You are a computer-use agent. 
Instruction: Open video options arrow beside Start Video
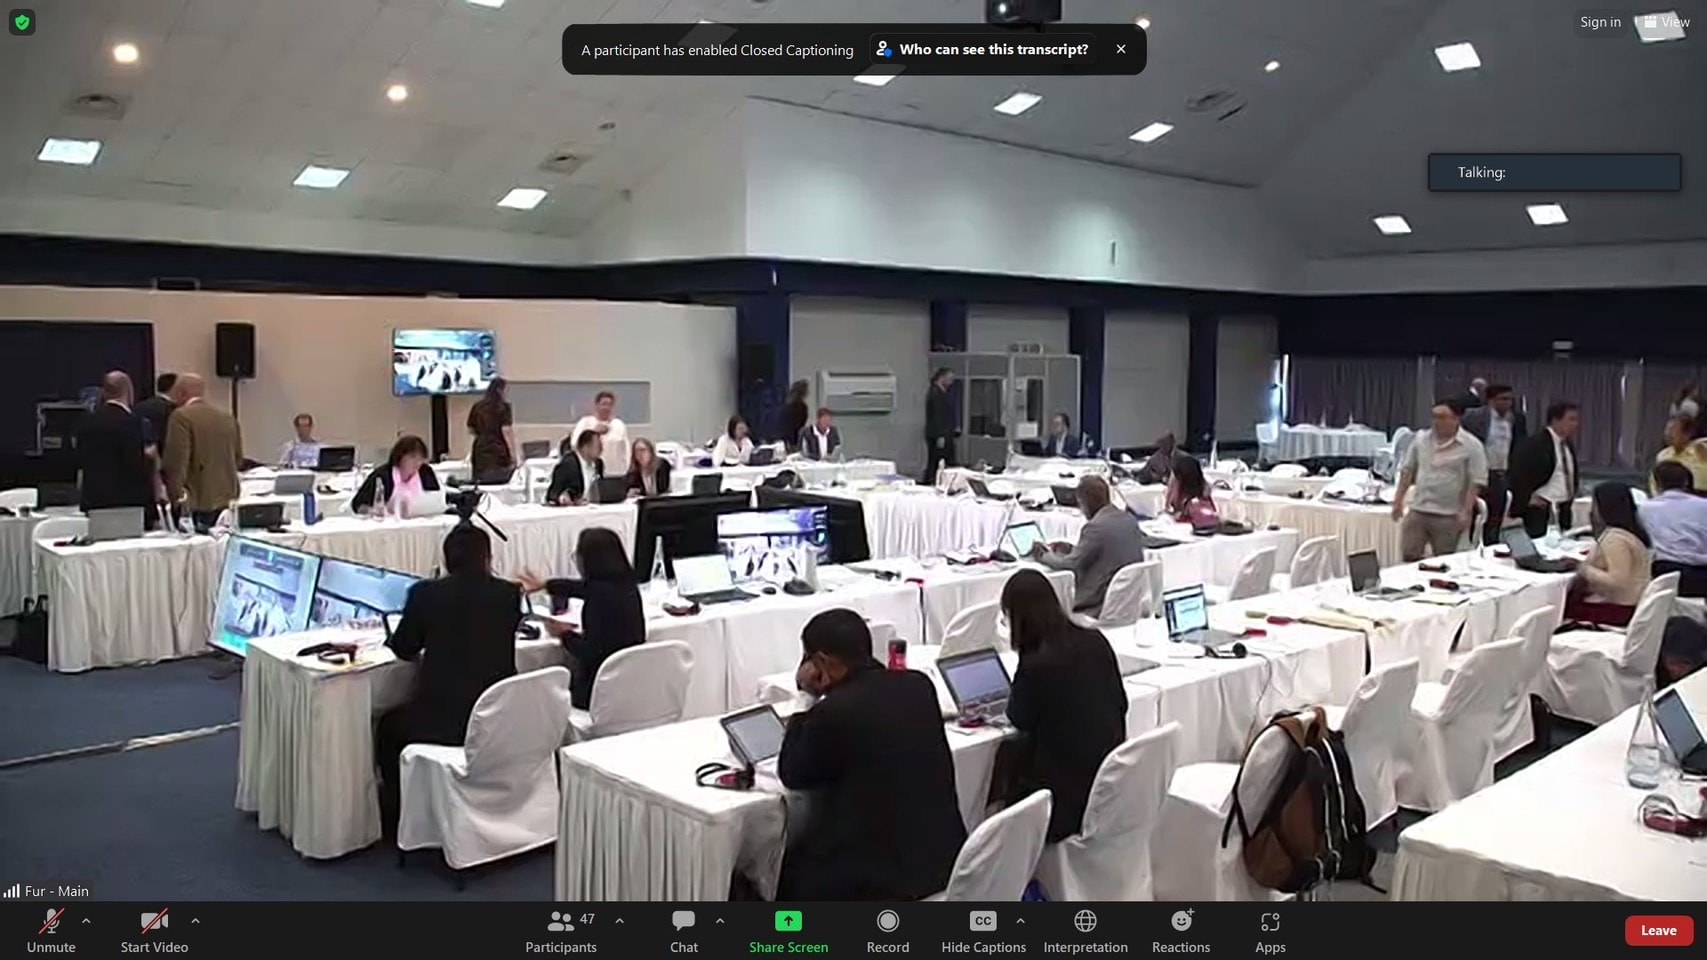click(x=195, y=921)
